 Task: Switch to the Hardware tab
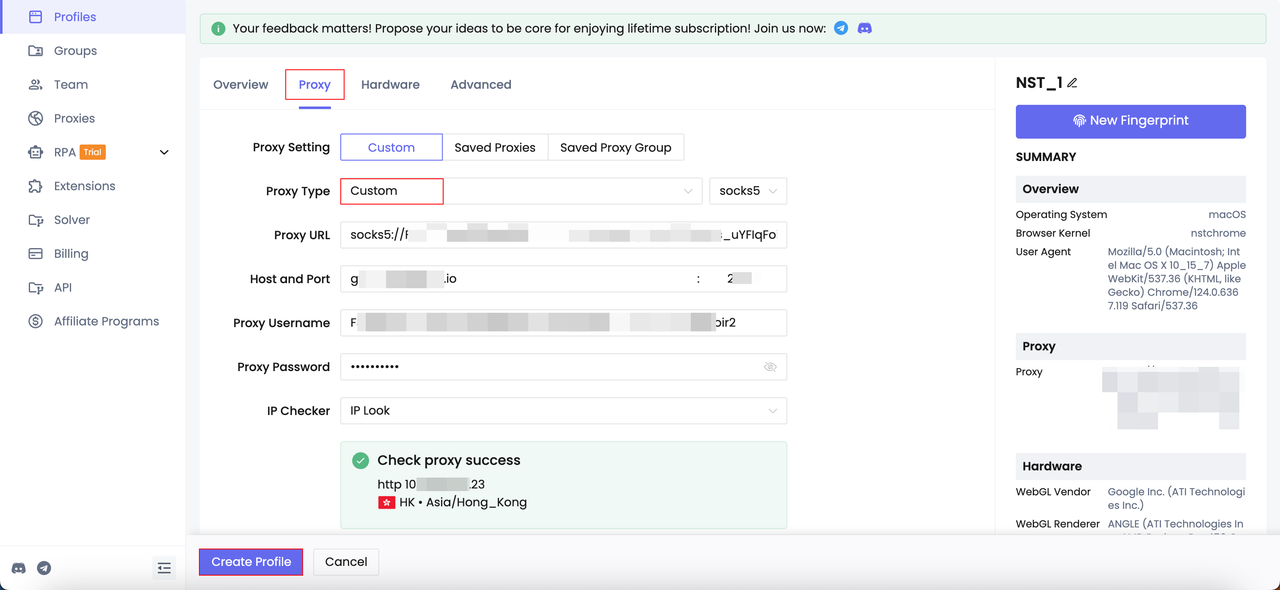click(390, 85)
